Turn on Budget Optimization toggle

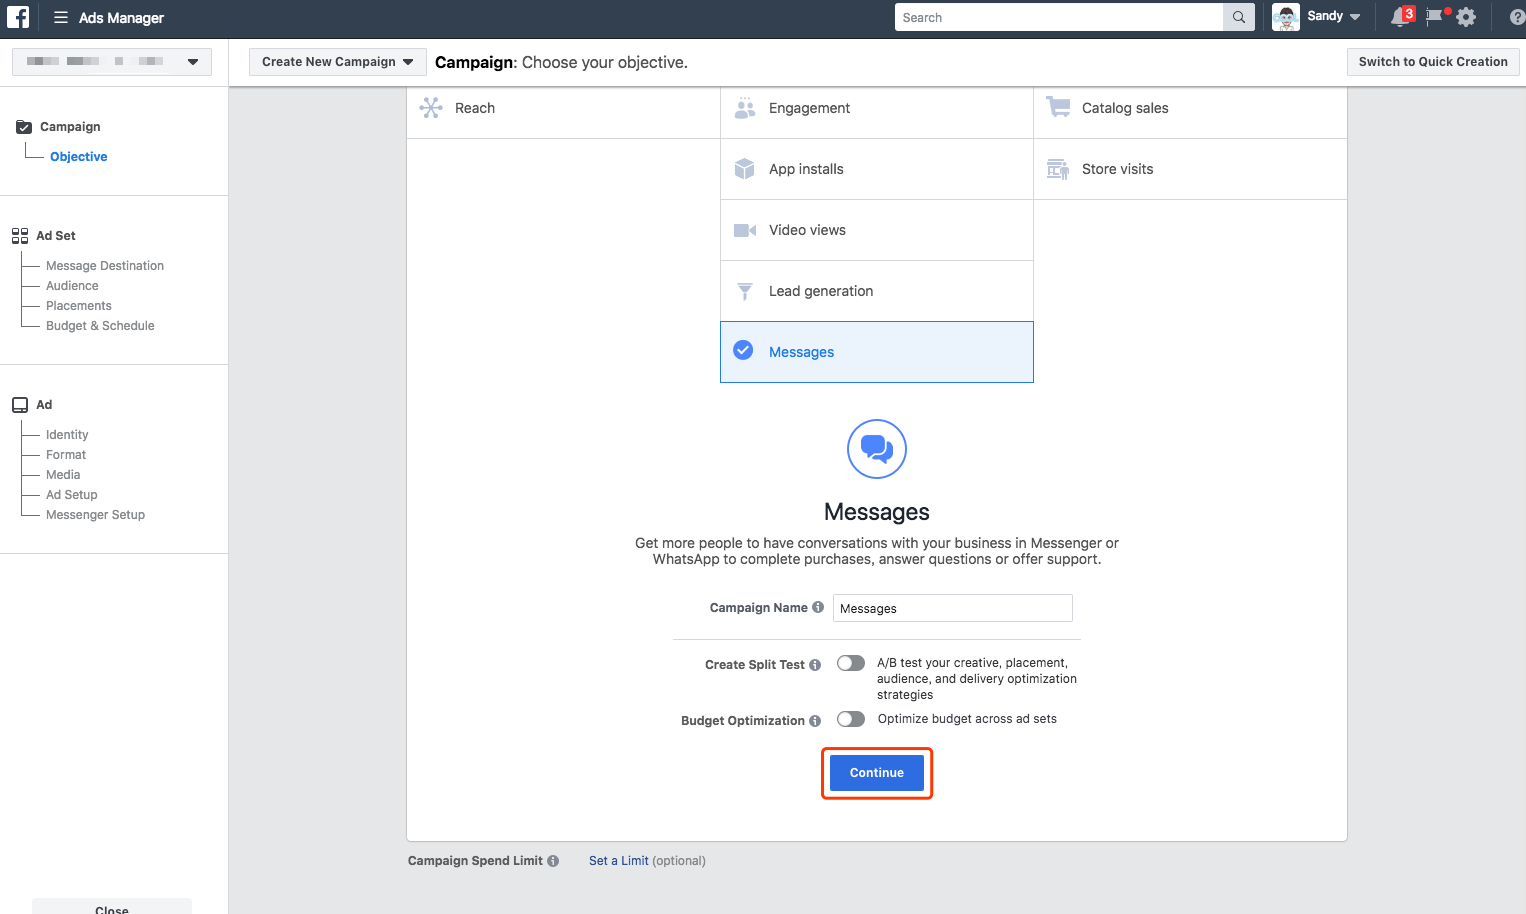[x=851, y=719]
